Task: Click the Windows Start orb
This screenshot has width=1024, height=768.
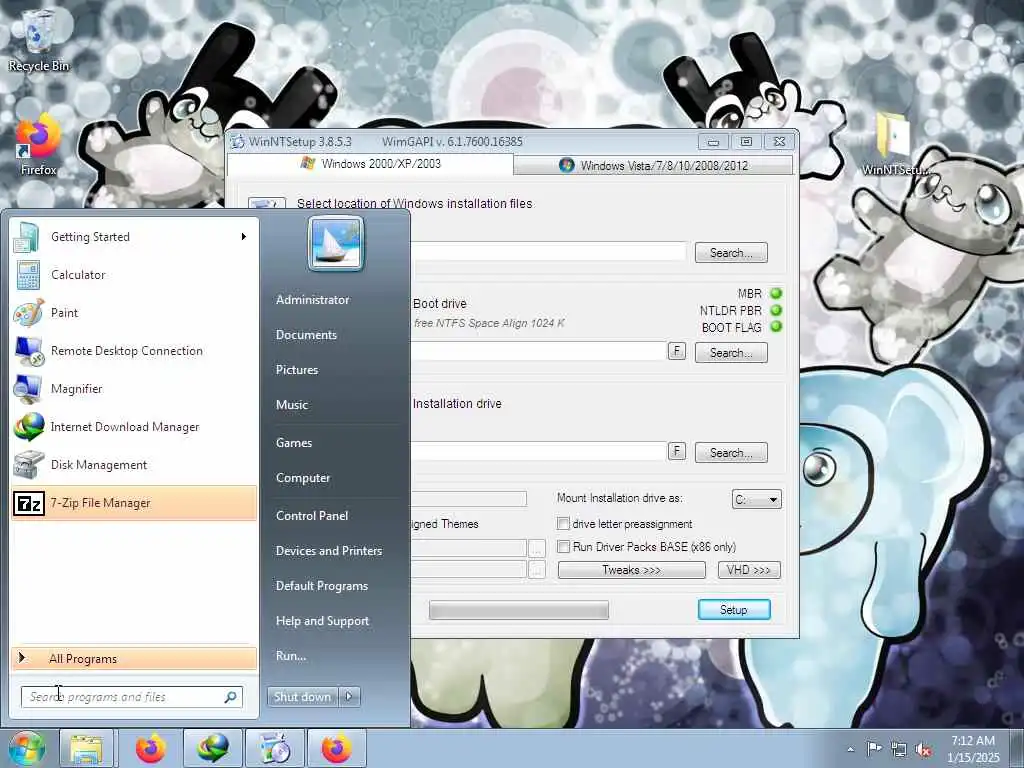Action: pyautogui.click(x=26, y=748)
